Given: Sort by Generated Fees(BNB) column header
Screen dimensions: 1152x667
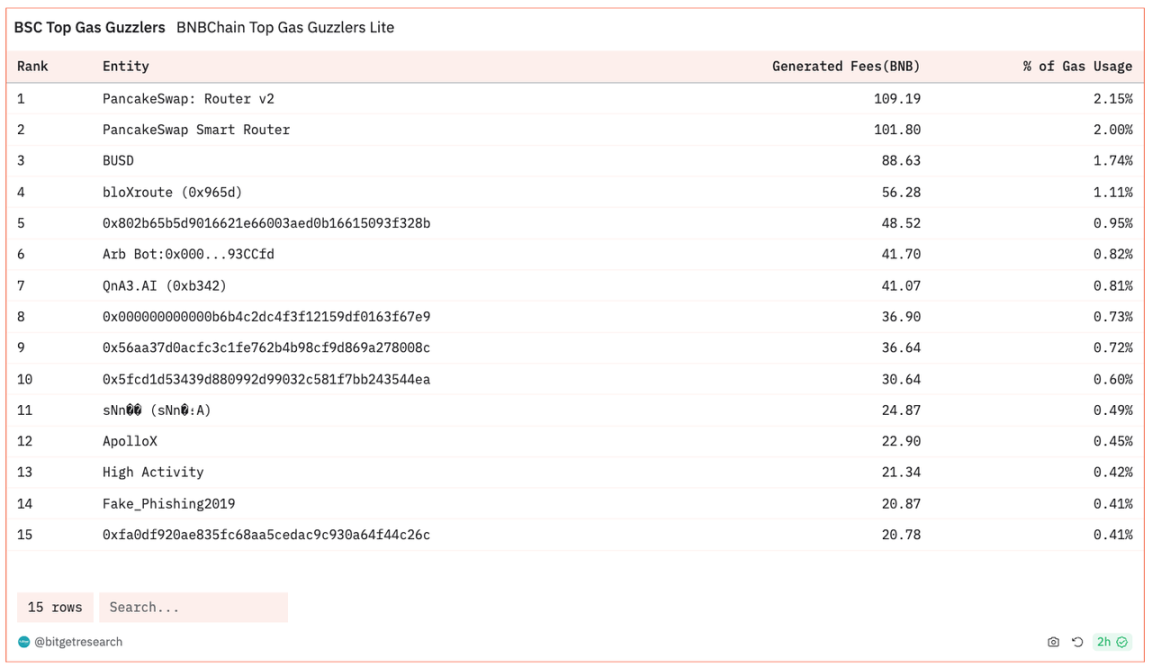Looking at the screenshot, I should (846, 67).
